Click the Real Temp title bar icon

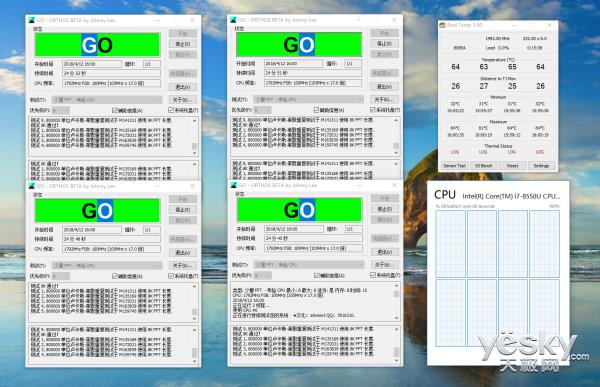(442, 25)
